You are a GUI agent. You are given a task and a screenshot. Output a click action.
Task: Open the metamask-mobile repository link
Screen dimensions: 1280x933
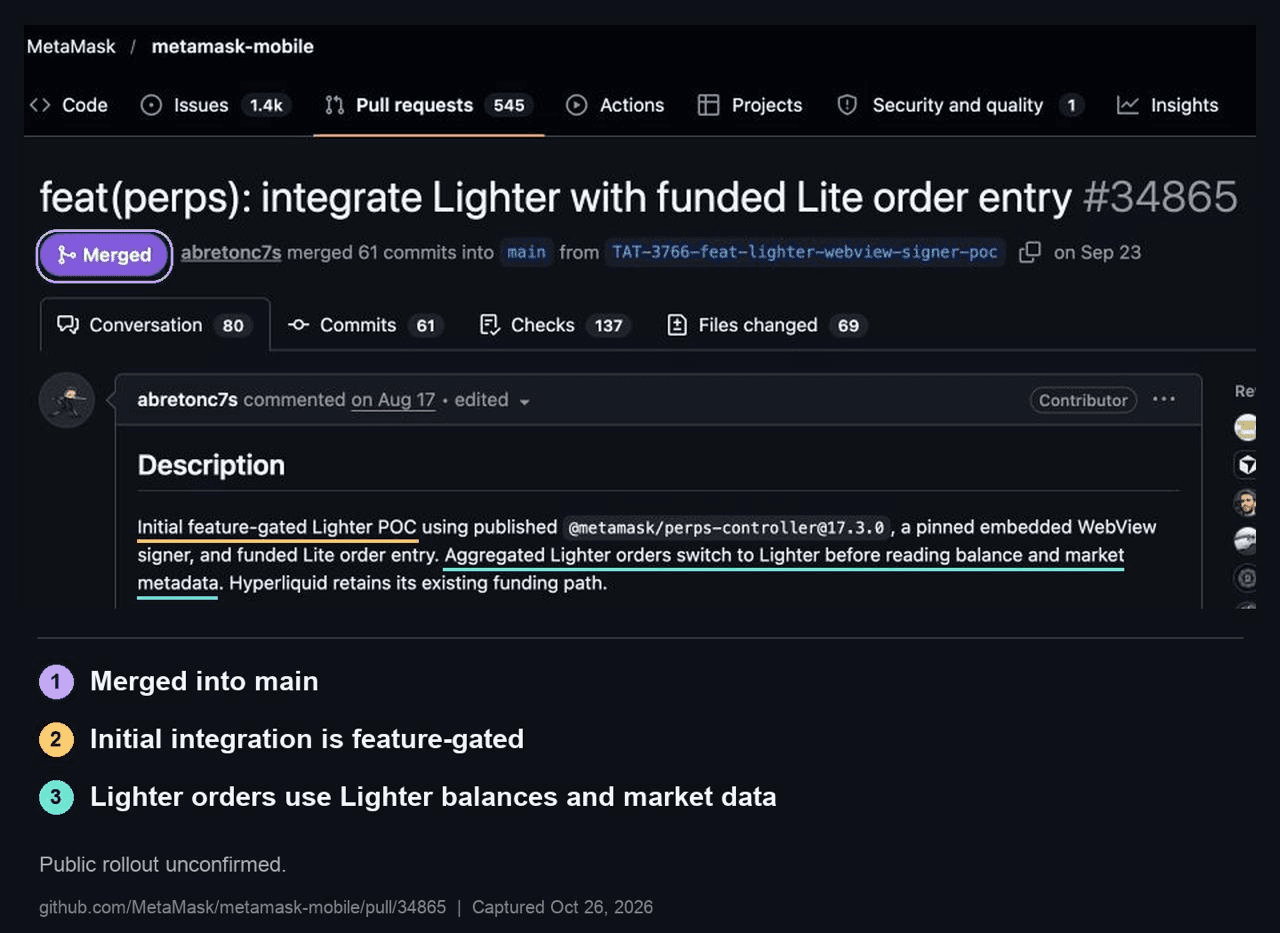[232, 46]
